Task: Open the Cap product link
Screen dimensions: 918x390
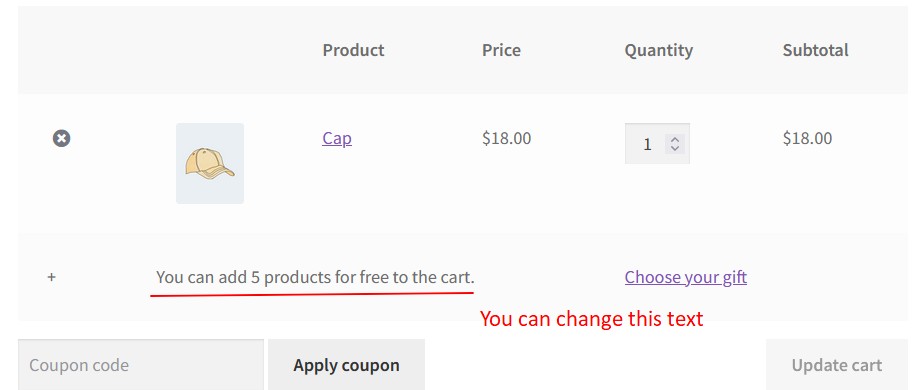Action: click(x=337, y=139)
